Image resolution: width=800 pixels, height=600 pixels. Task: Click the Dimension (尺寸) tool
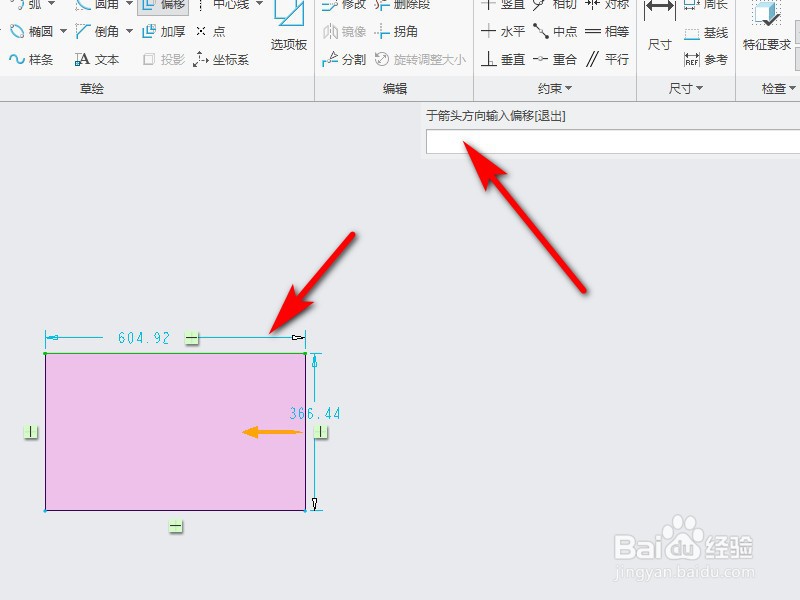coord(659,26)
